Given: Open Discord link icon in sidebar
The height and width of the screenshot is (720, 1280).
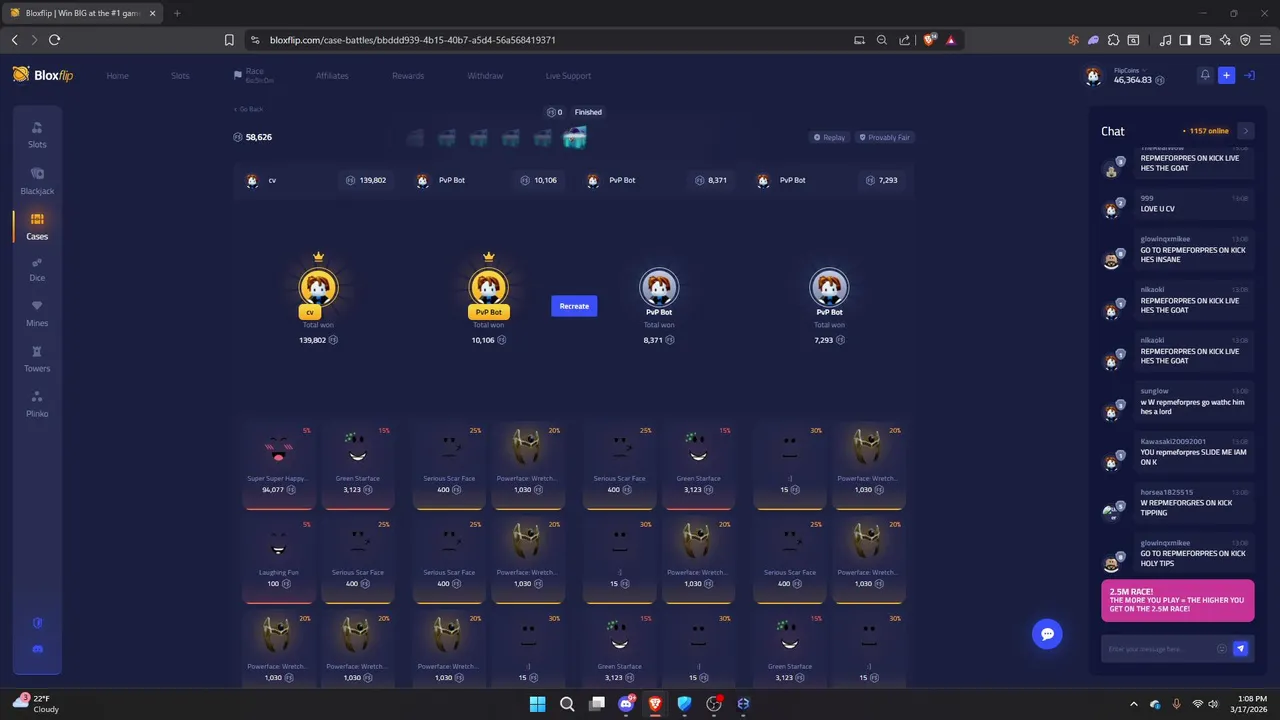Looking at the screenshot, I should tap(38, 649).
